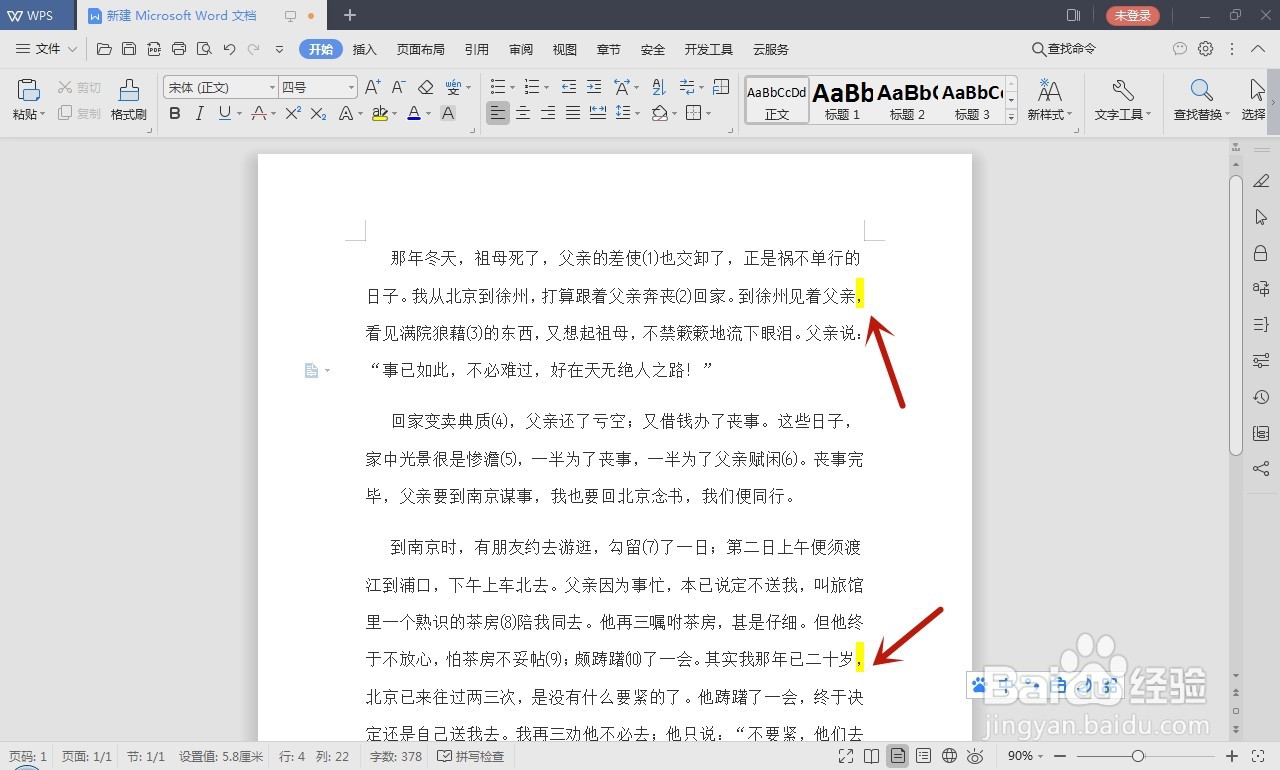Open Print Preview icon
The width and height of the screenshot is (1280, 770).
(x=204, y=49)
